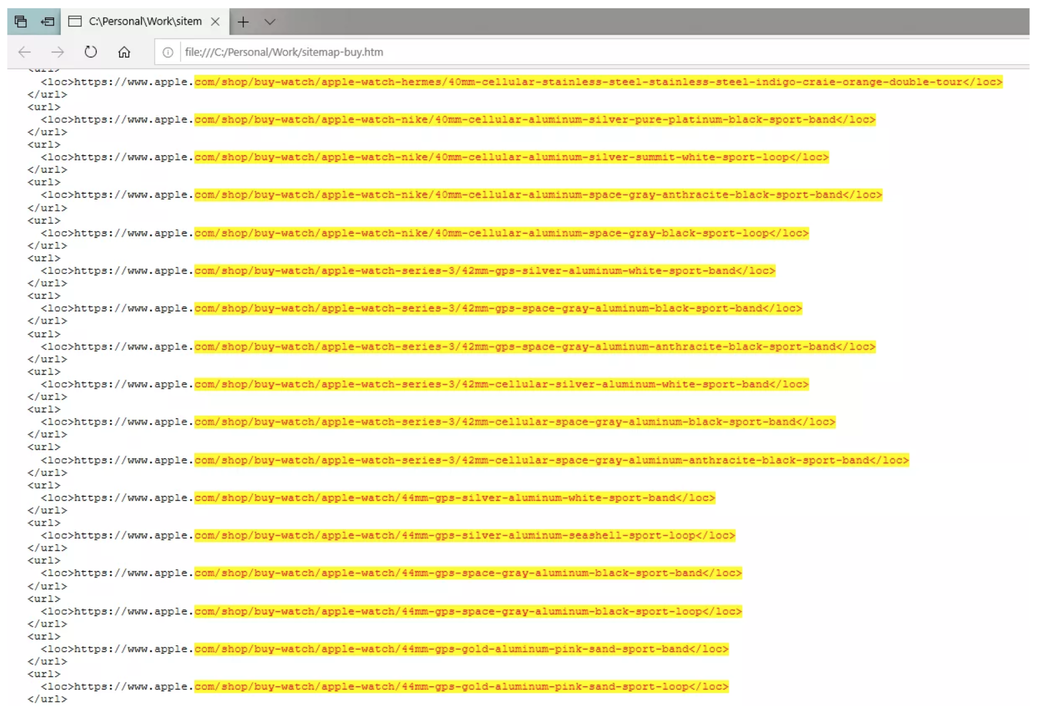This screenshot has width=1043, height=720.
Task: Close the sitemap tab with its X
Action: coord(215,21)
